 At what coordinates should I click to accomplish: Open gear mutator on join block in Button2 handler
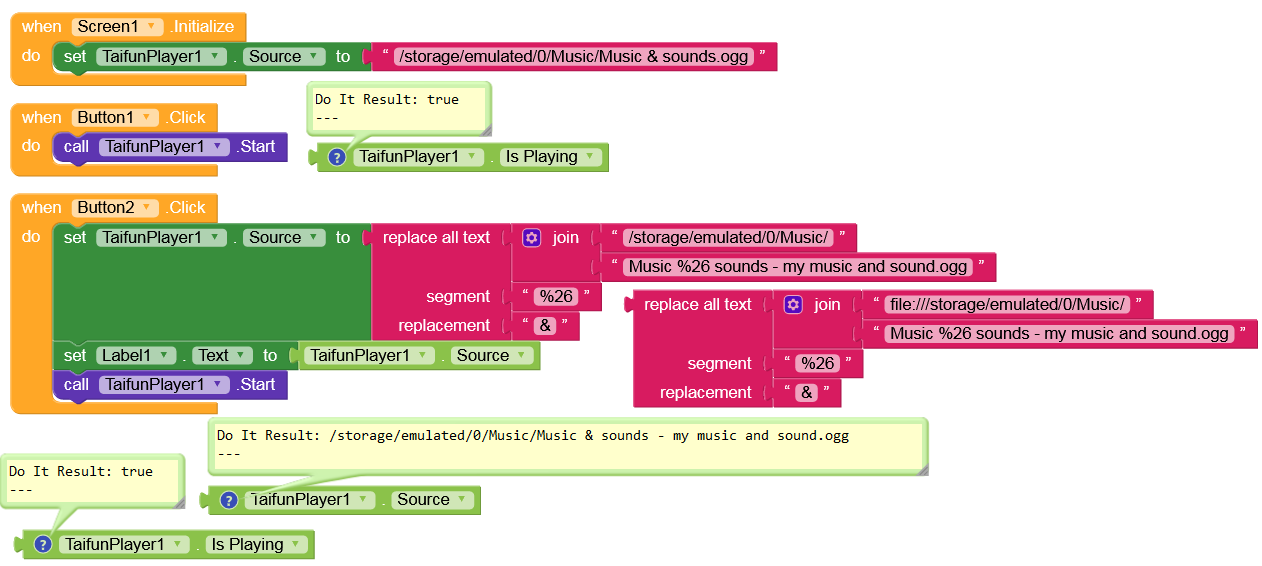tap(532, 238)
